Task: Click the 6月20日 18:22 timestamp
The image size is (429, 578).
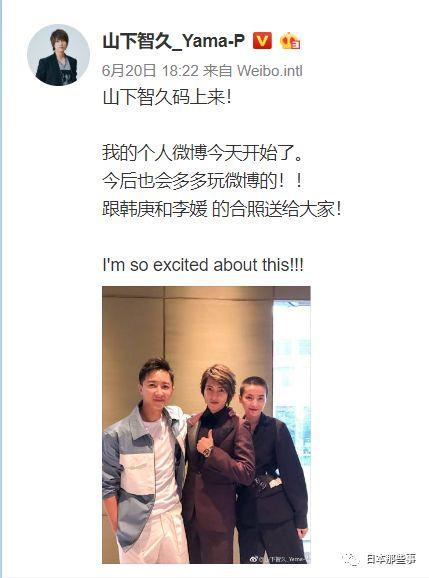Action: click(150, 70)
